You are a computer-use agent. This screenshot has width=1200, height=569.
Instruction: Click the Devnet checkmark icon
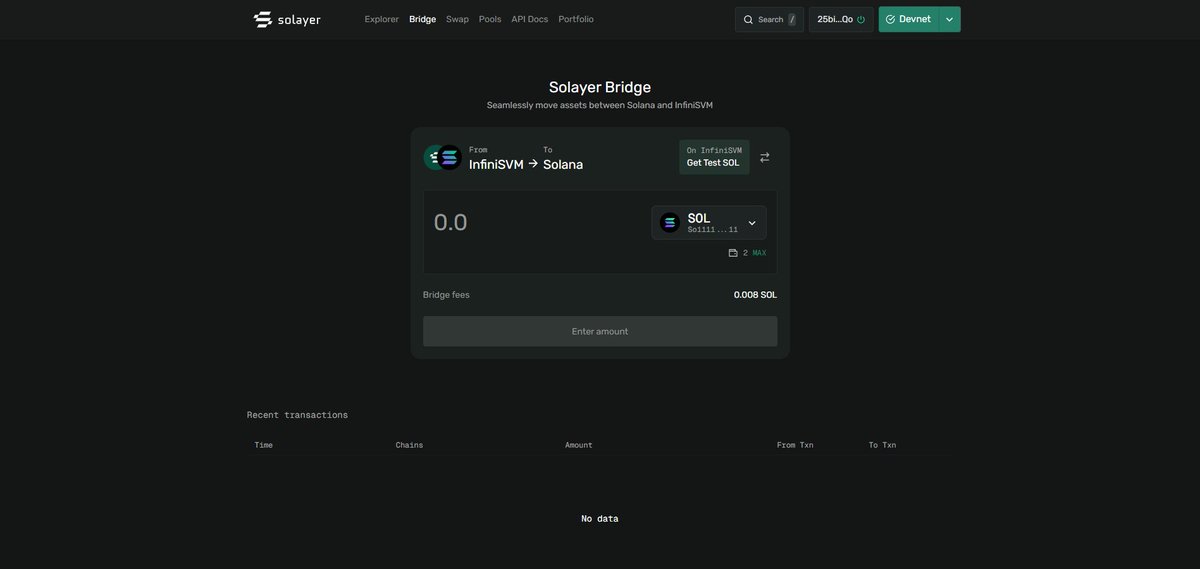pos(890,19)
